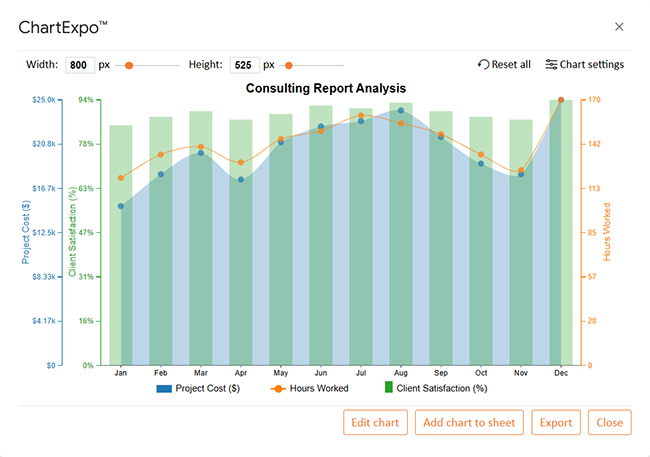Open Chart settings sliders icon
Screen dimensions: 650x457
pos(551,65)
